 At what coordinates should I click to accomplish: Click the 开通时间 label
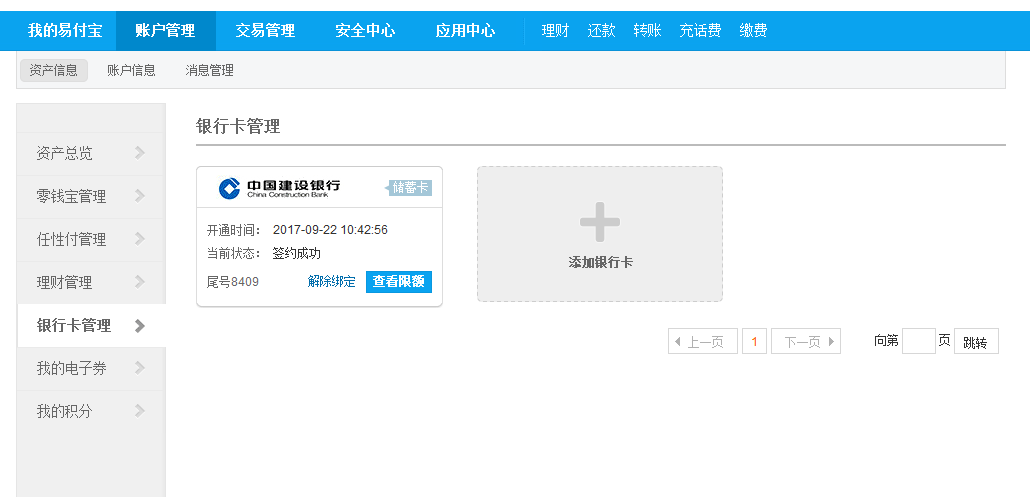tap(234, 230)
